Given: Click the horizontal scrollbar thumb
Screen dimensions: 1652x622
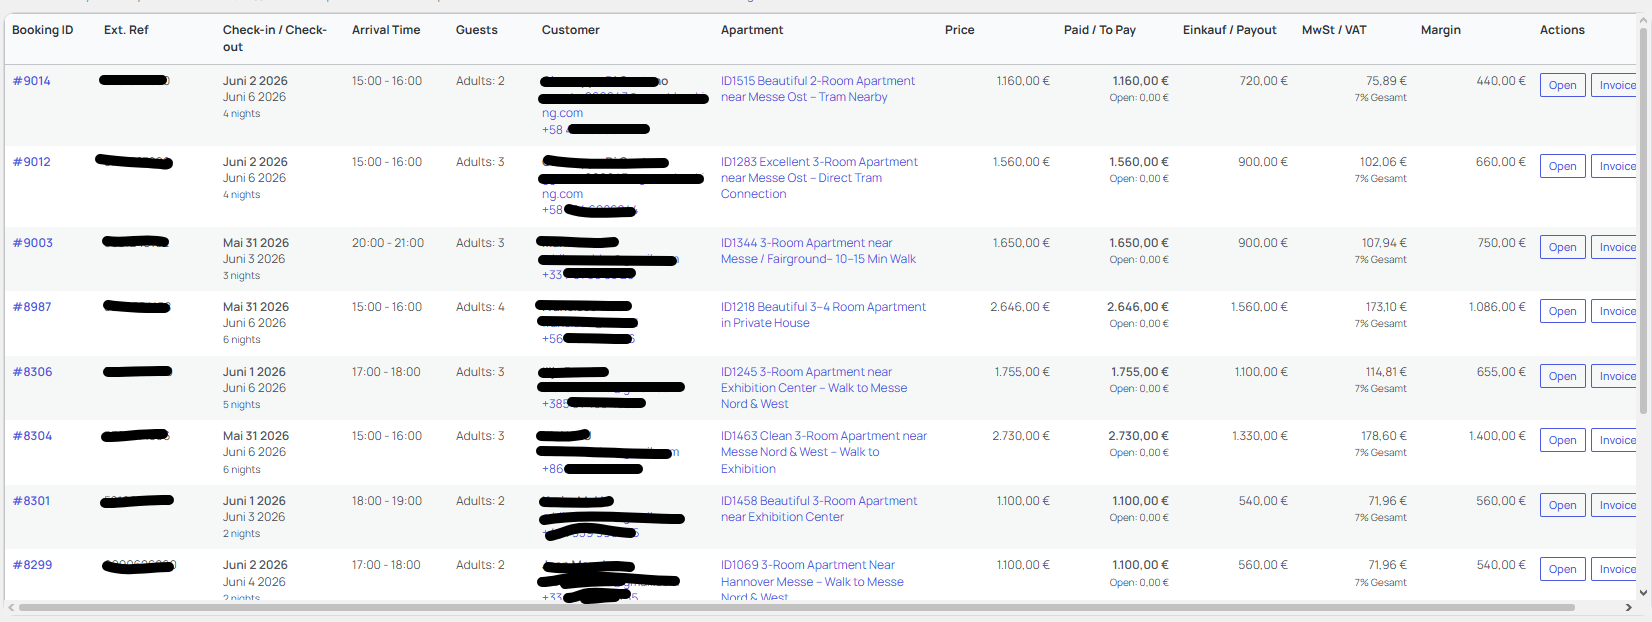Looking at the screenshot, I should (x=796, y=607).
